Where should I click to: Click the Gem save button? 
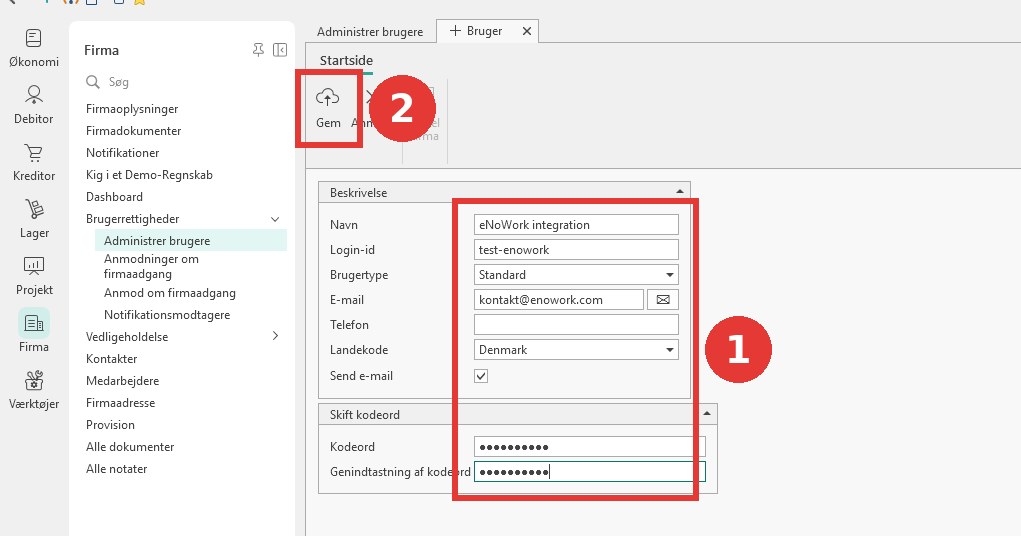point(328,109)
